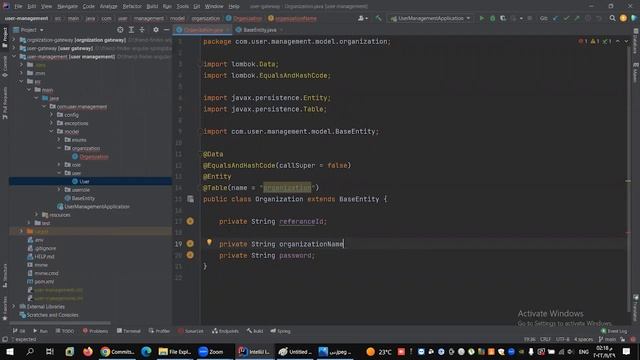
Task: Push commits with Git arrow icon
Action: [577, 18]
